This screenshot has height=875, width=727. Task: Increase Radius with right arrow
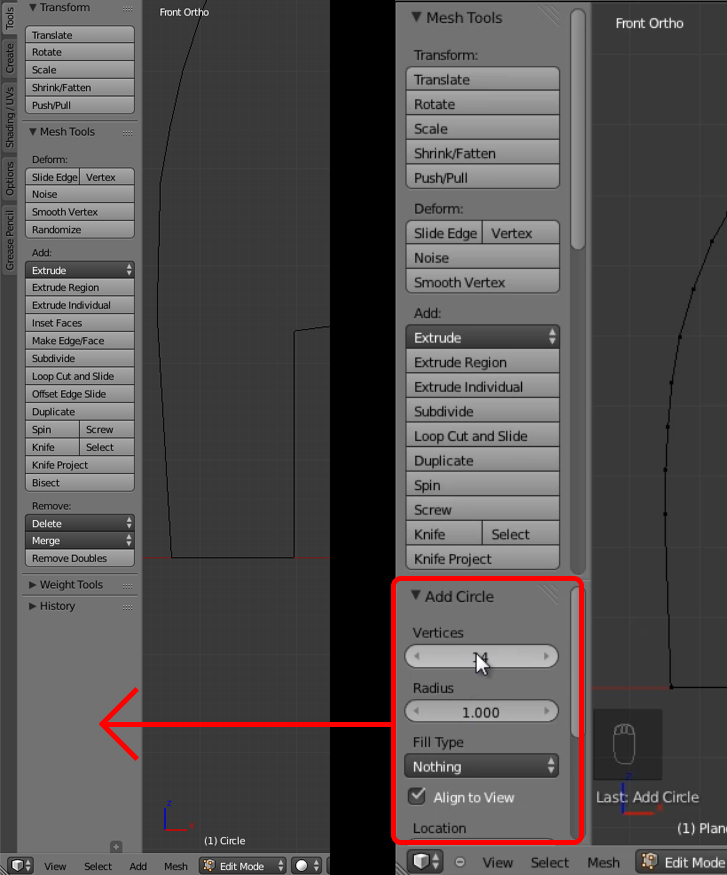tap(546, 711)
